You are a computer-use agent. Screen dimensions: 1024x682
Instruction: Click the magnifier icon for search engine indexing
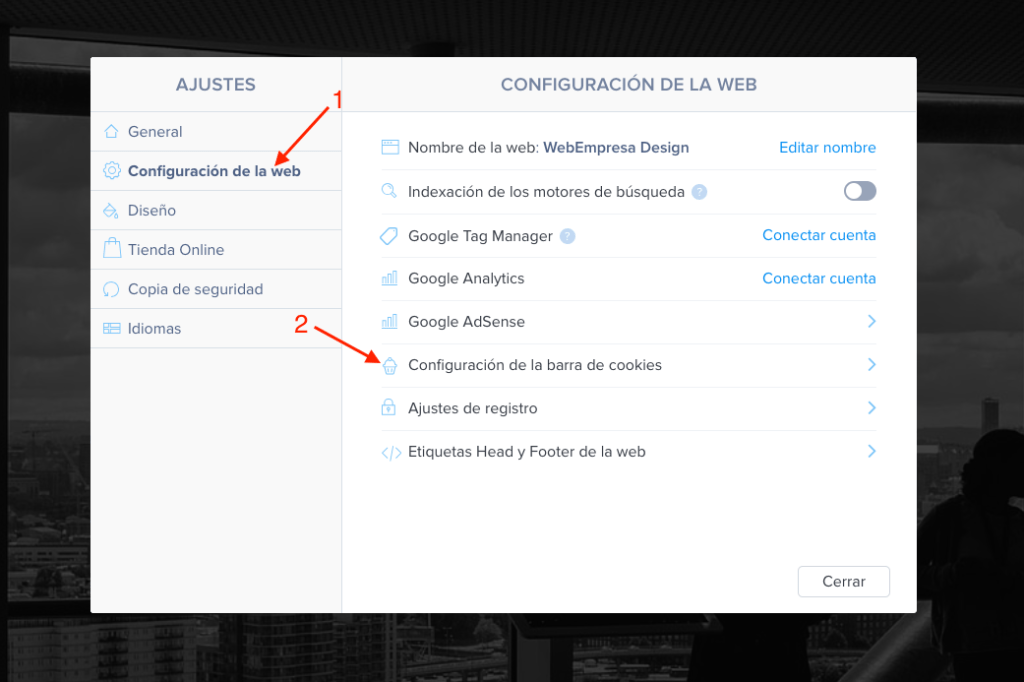tap(389, 191)
